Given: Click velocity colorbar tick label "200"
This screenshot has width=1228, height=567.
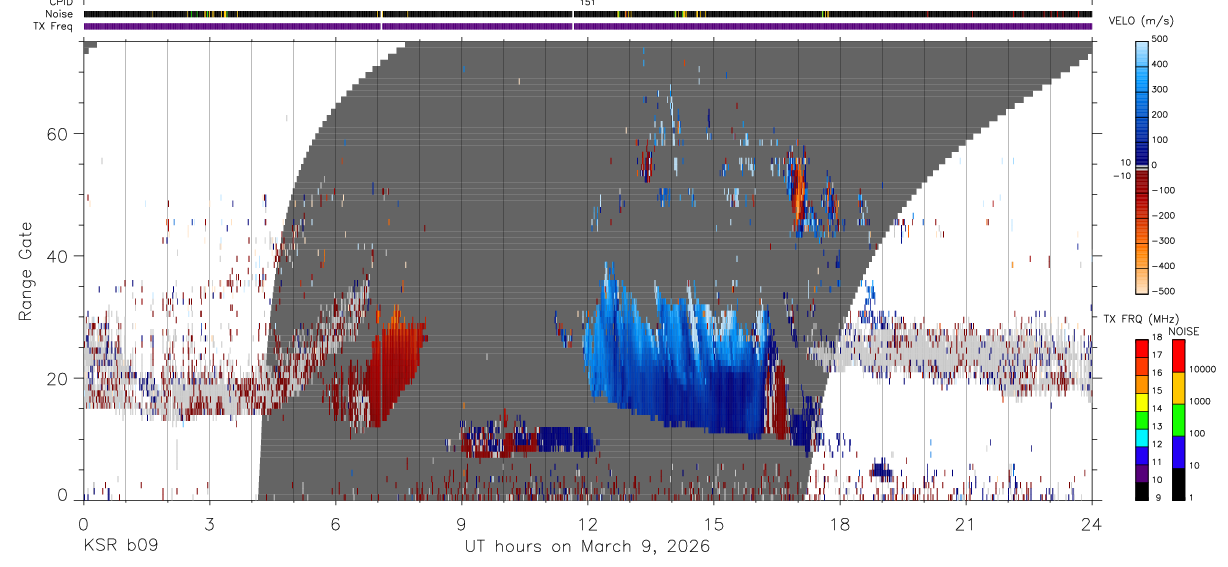Looking at the screenshot, I should (1161, 115).
